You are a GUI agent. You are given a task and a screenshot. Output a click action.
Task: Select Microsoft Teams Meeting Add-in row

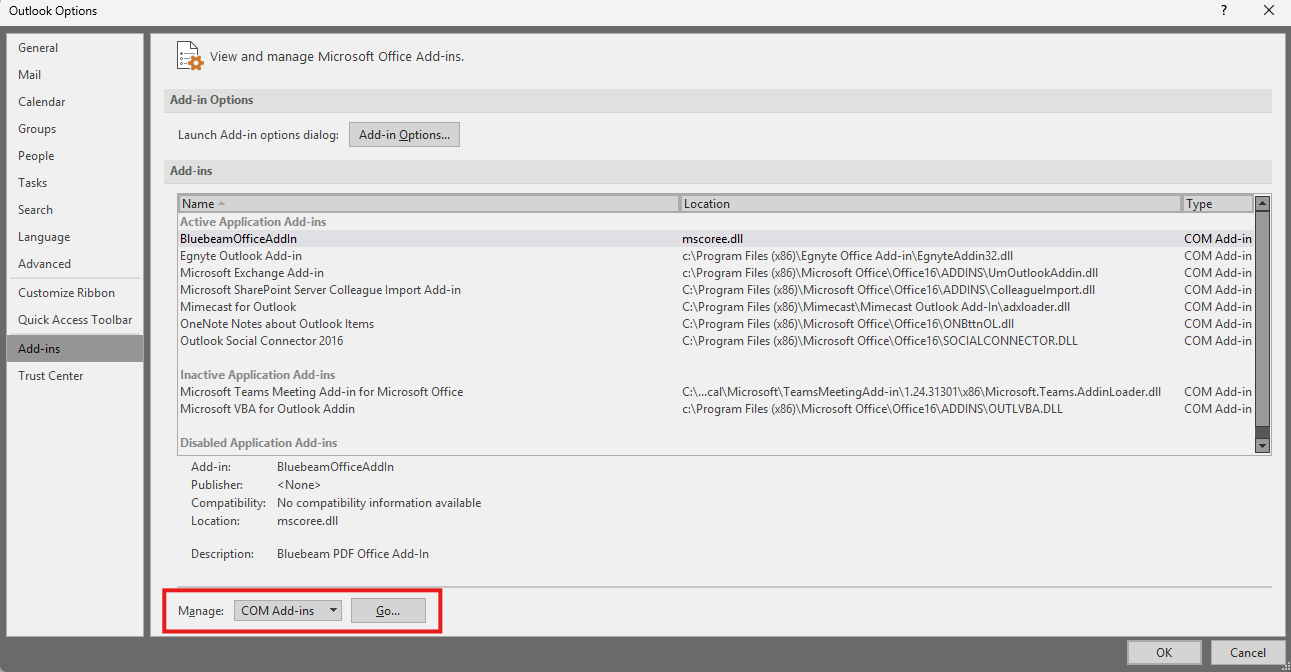click(715, 392)
